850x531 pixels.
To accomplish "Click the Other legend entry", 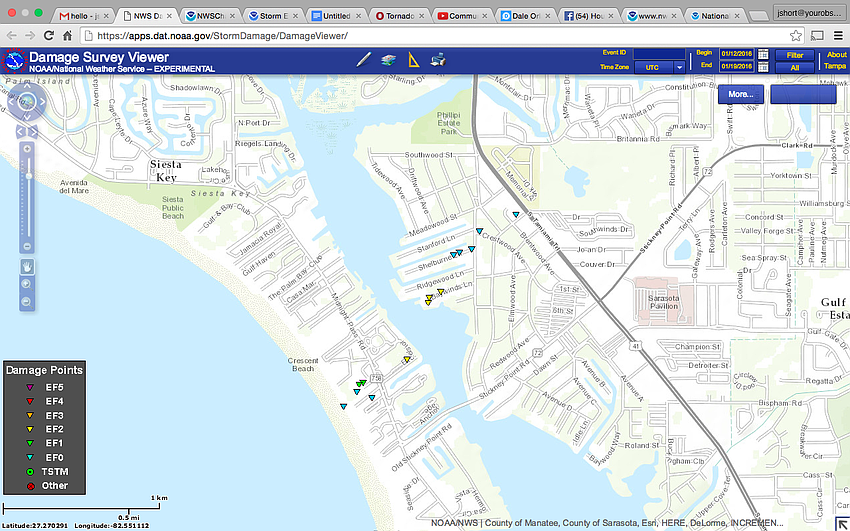I will tap(47, 485).
